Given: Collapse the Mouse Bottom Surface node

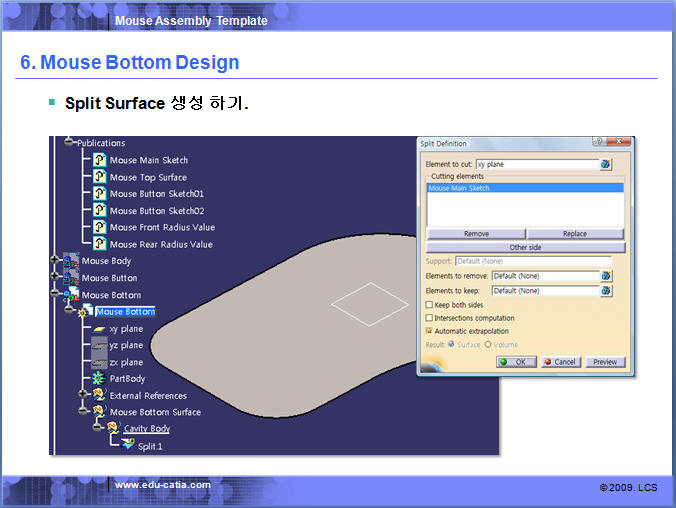Looking at the screenshot, I should click(x=84, y=412).
